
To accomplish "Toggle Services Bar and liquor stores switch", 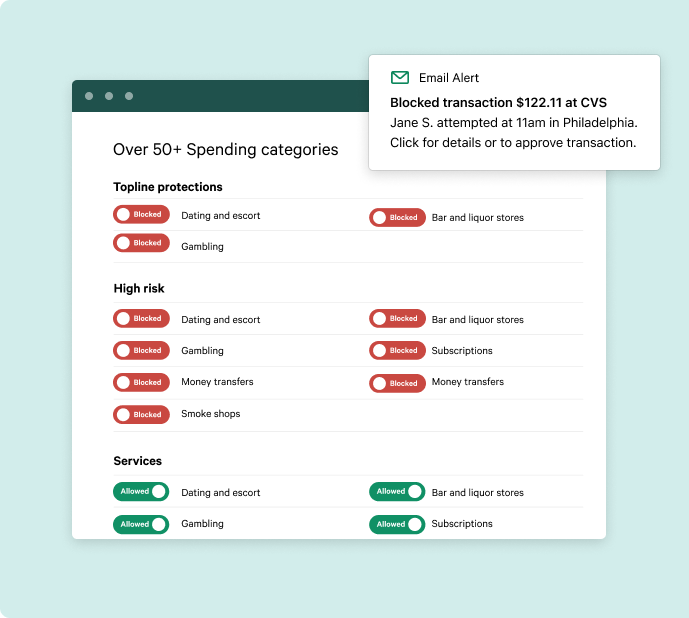I will tap(397, 492).
